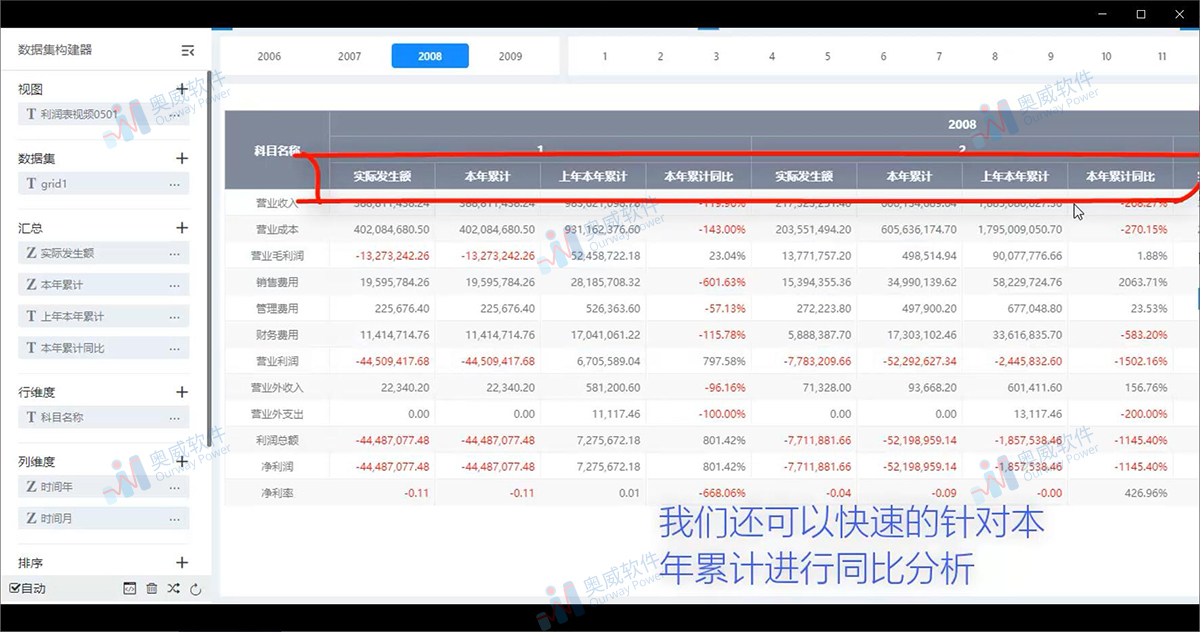The height and width of the screenshot is (632, 1200).
Task: Click the 营业毛利润 row label
Action: point(277,256)
